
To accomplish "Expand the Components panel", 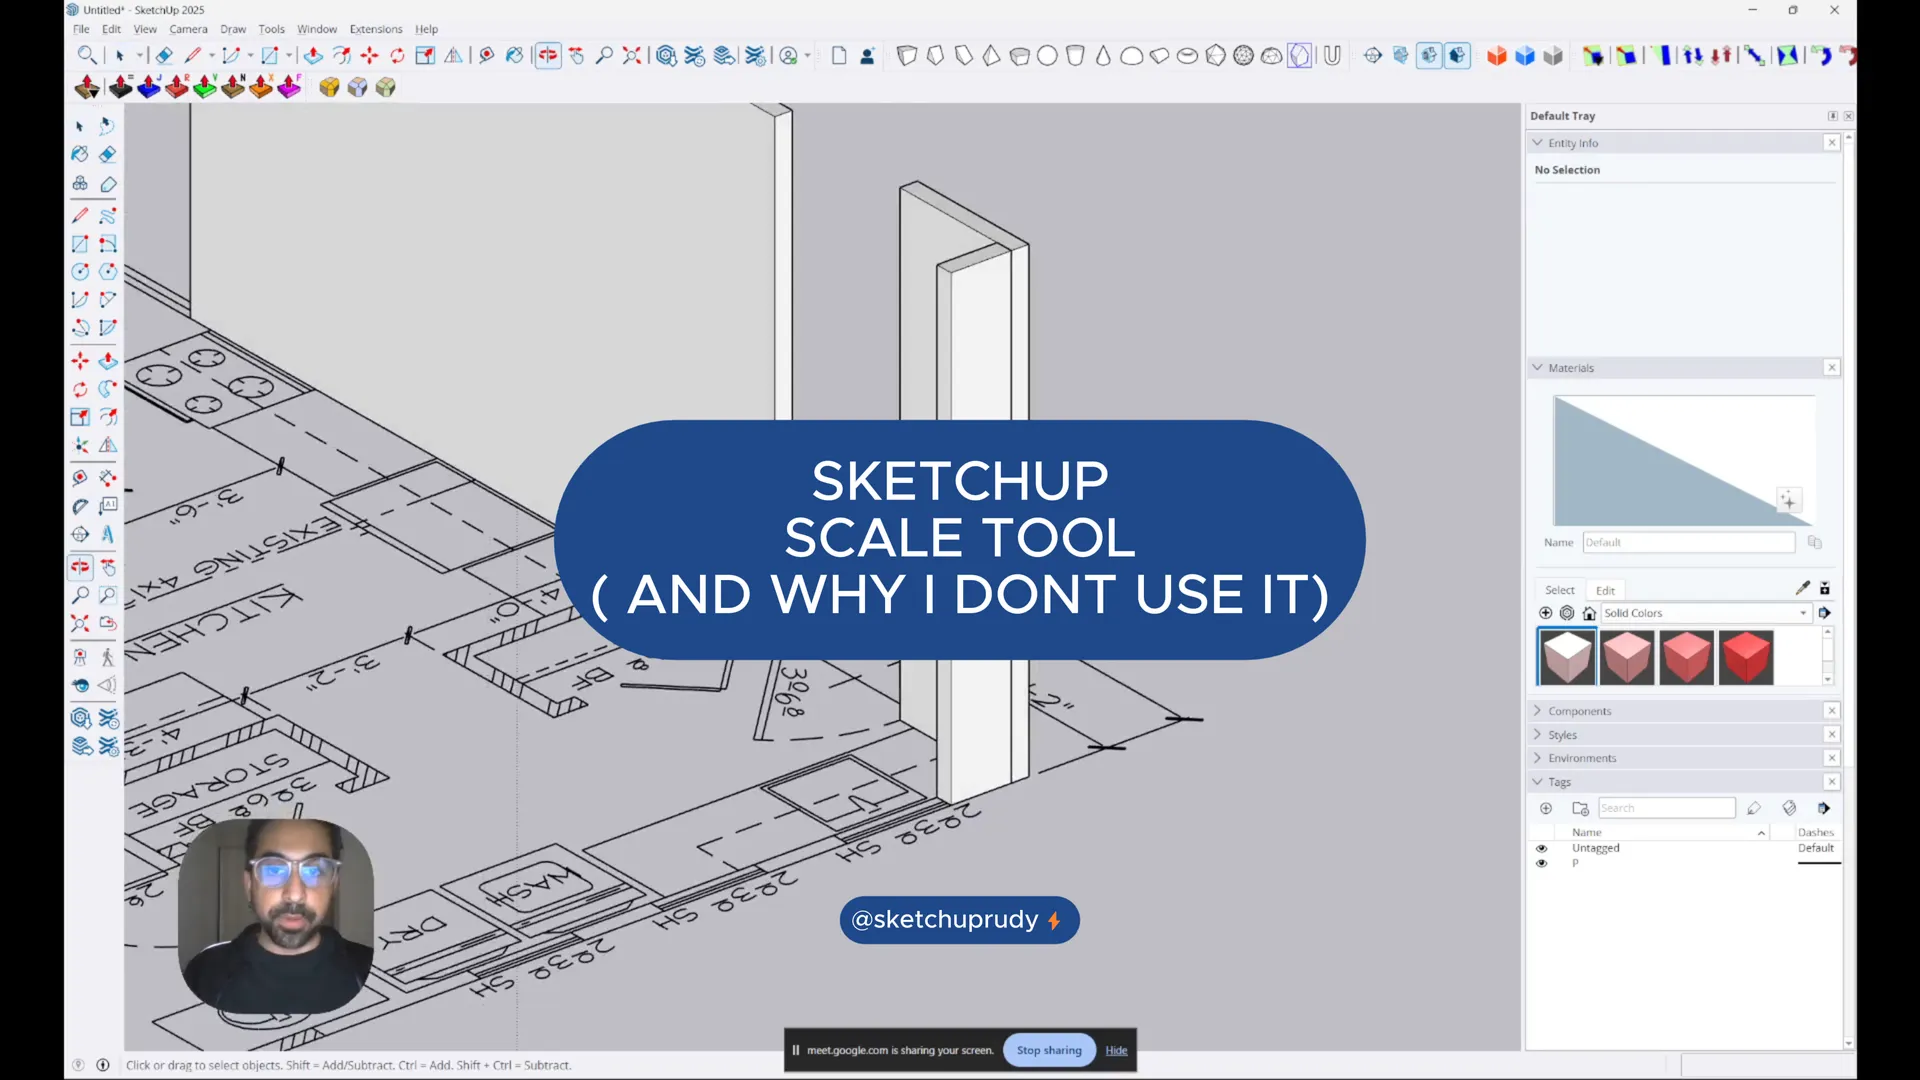I will (x=1579, y=711).
